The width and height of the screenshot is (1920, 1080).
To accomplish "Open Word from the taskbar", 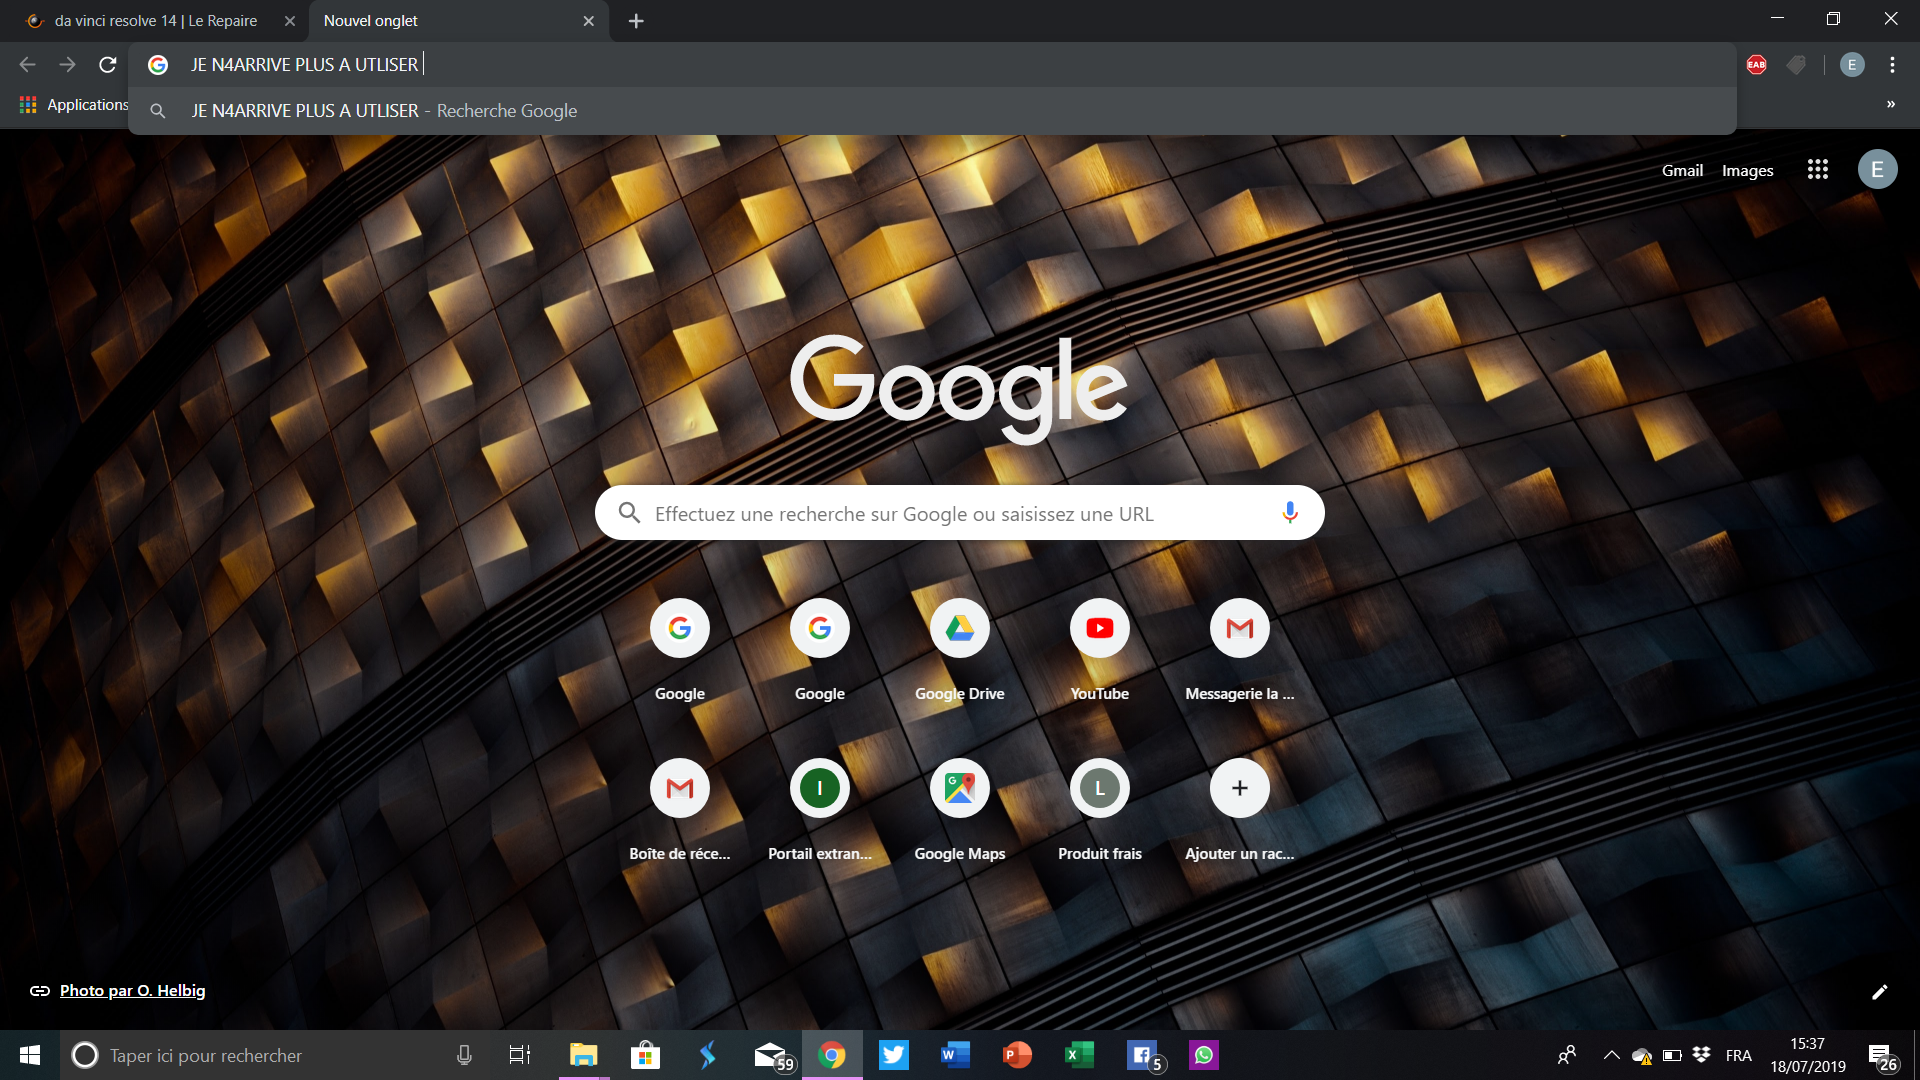I will (x=956, y=1055).
